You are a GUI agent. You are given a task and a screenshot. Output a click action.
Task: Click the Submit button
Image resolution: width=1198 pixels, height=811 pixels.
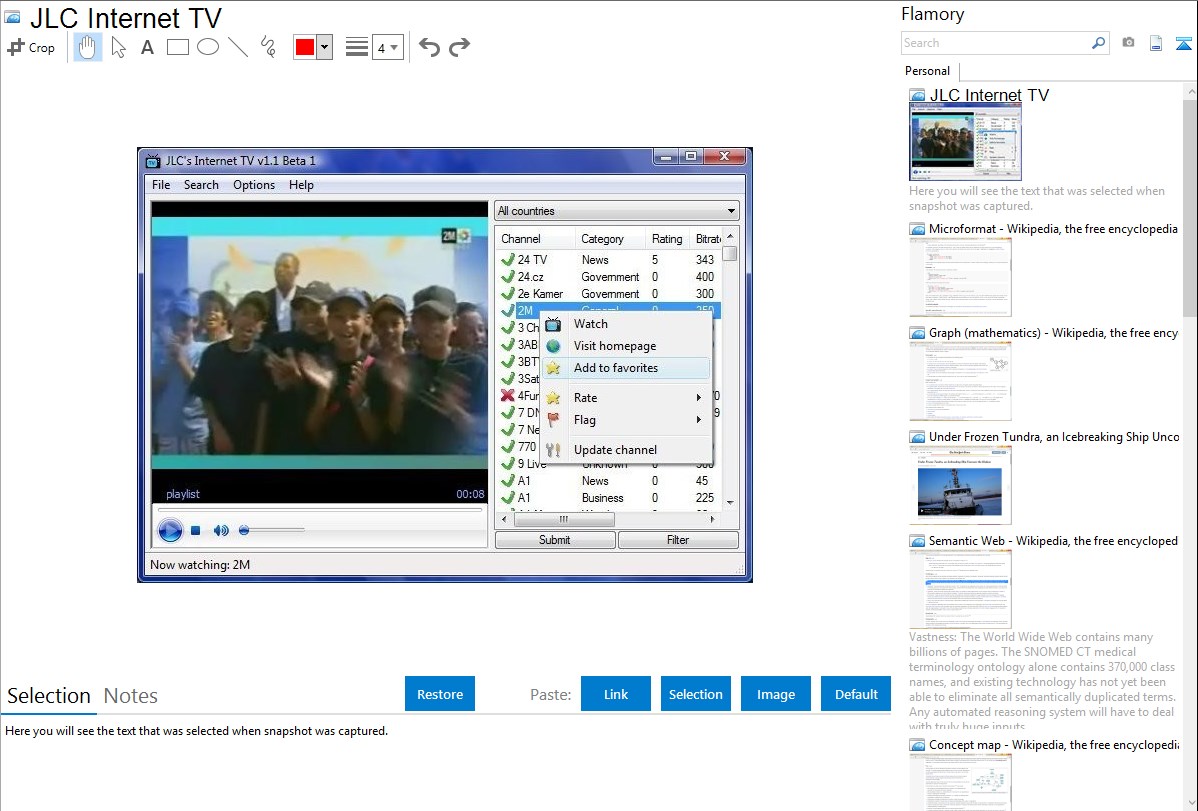[555, 540]
